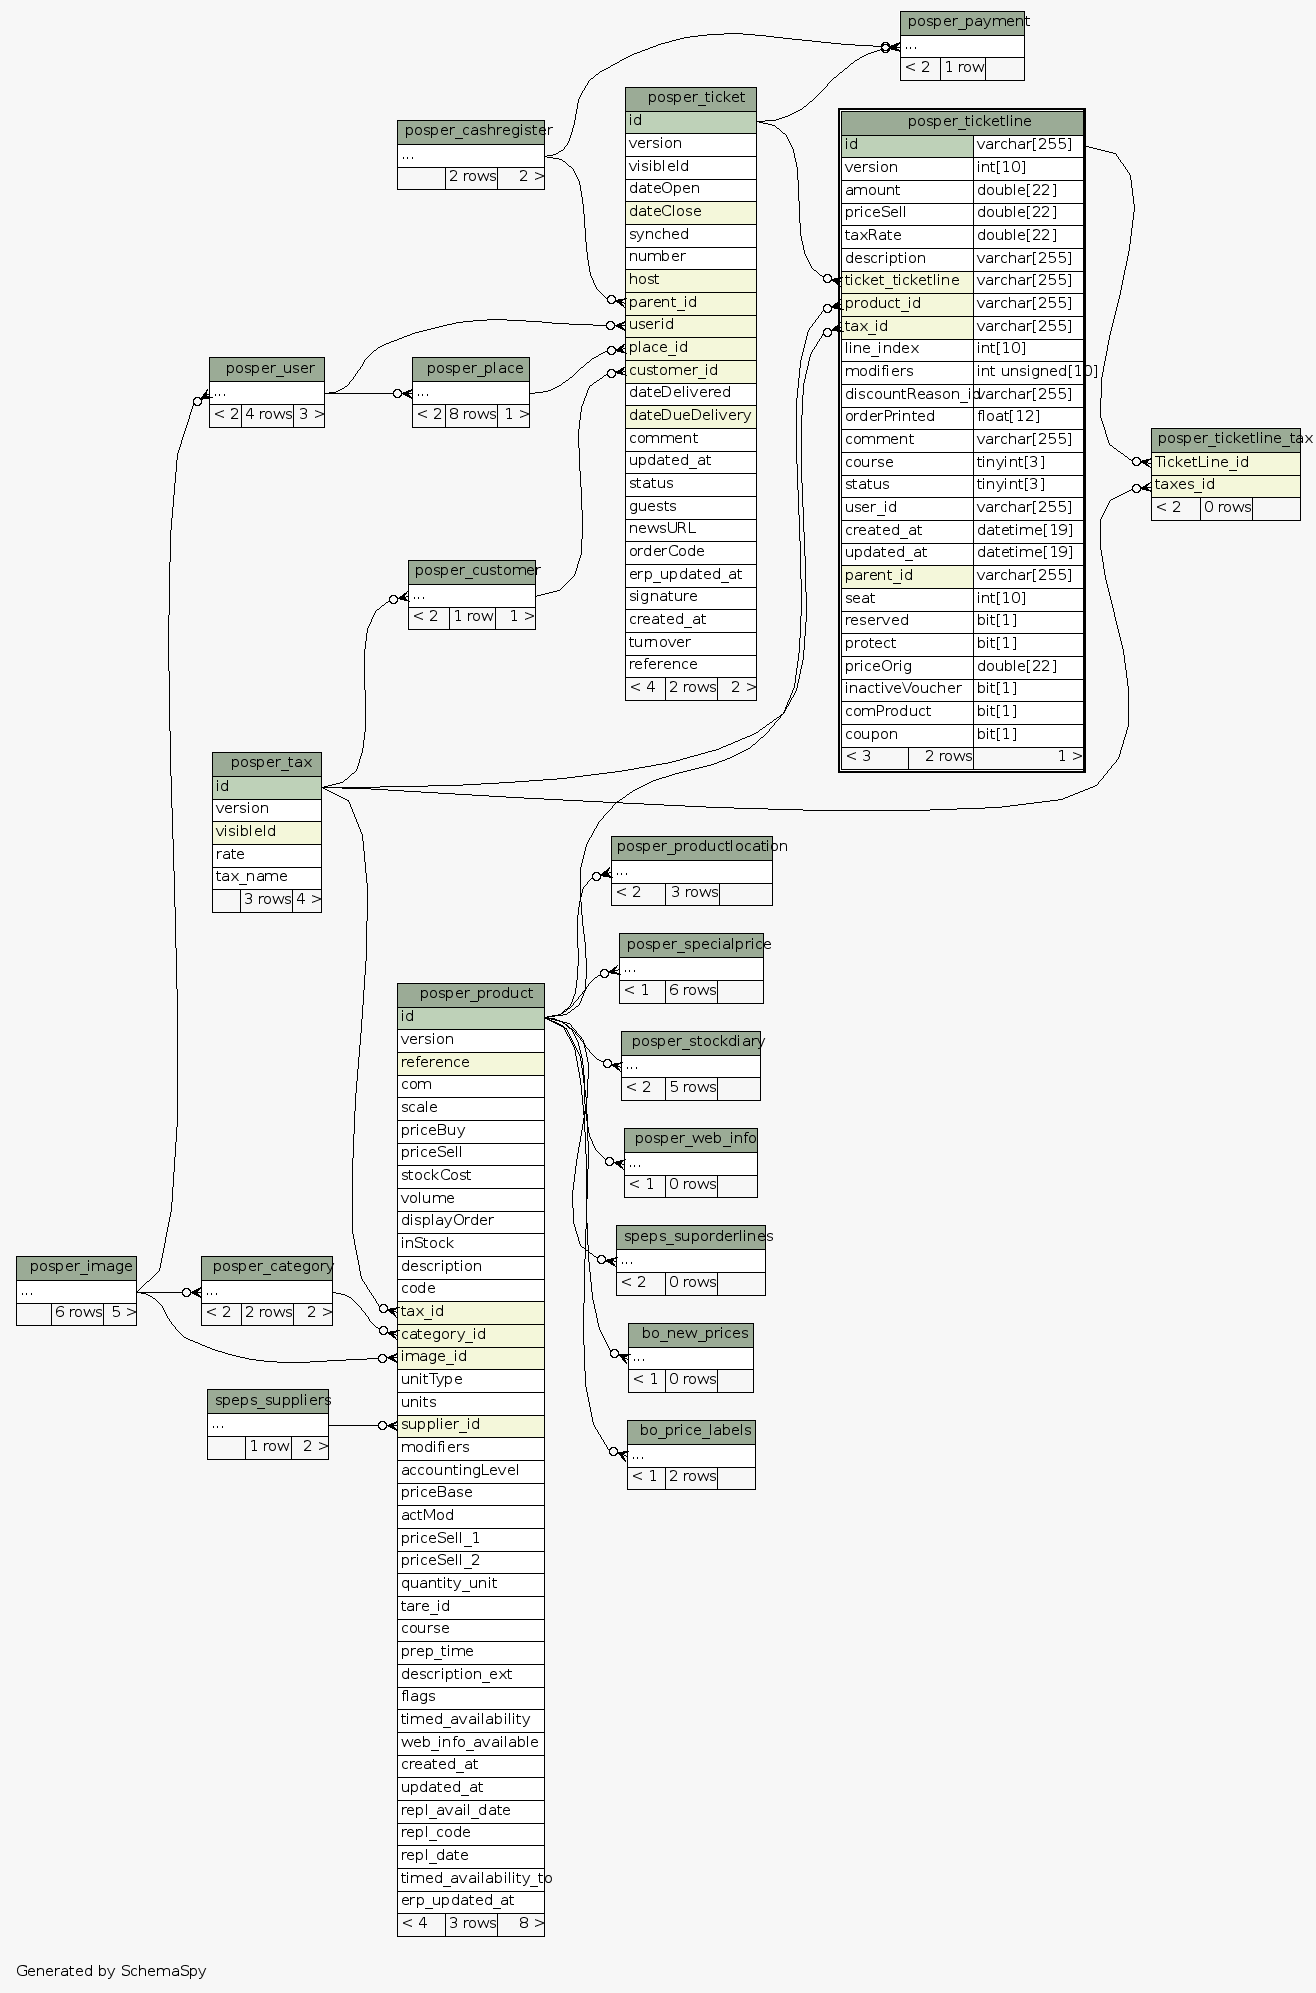
Task: Select dateDueDelivery column in posper_ticket
Action: click(691, 416)
